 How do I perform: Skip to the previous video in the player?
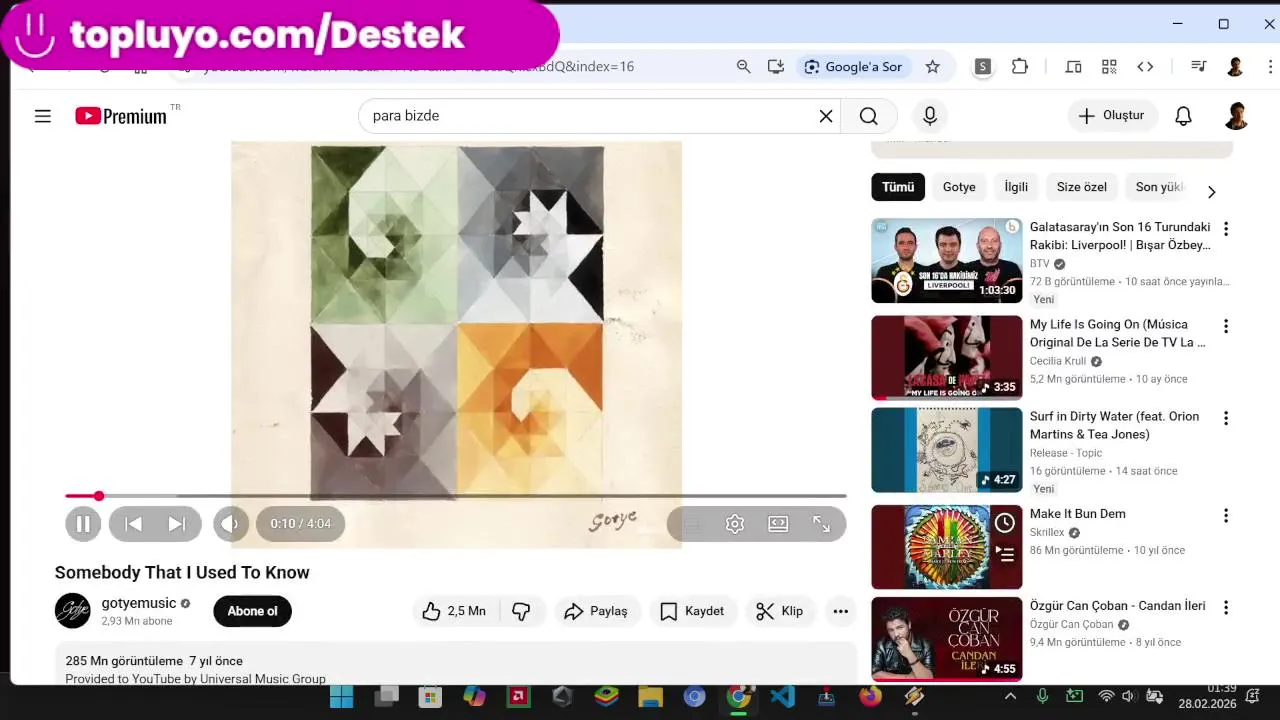pyautogui.click(x=133, y=524)
